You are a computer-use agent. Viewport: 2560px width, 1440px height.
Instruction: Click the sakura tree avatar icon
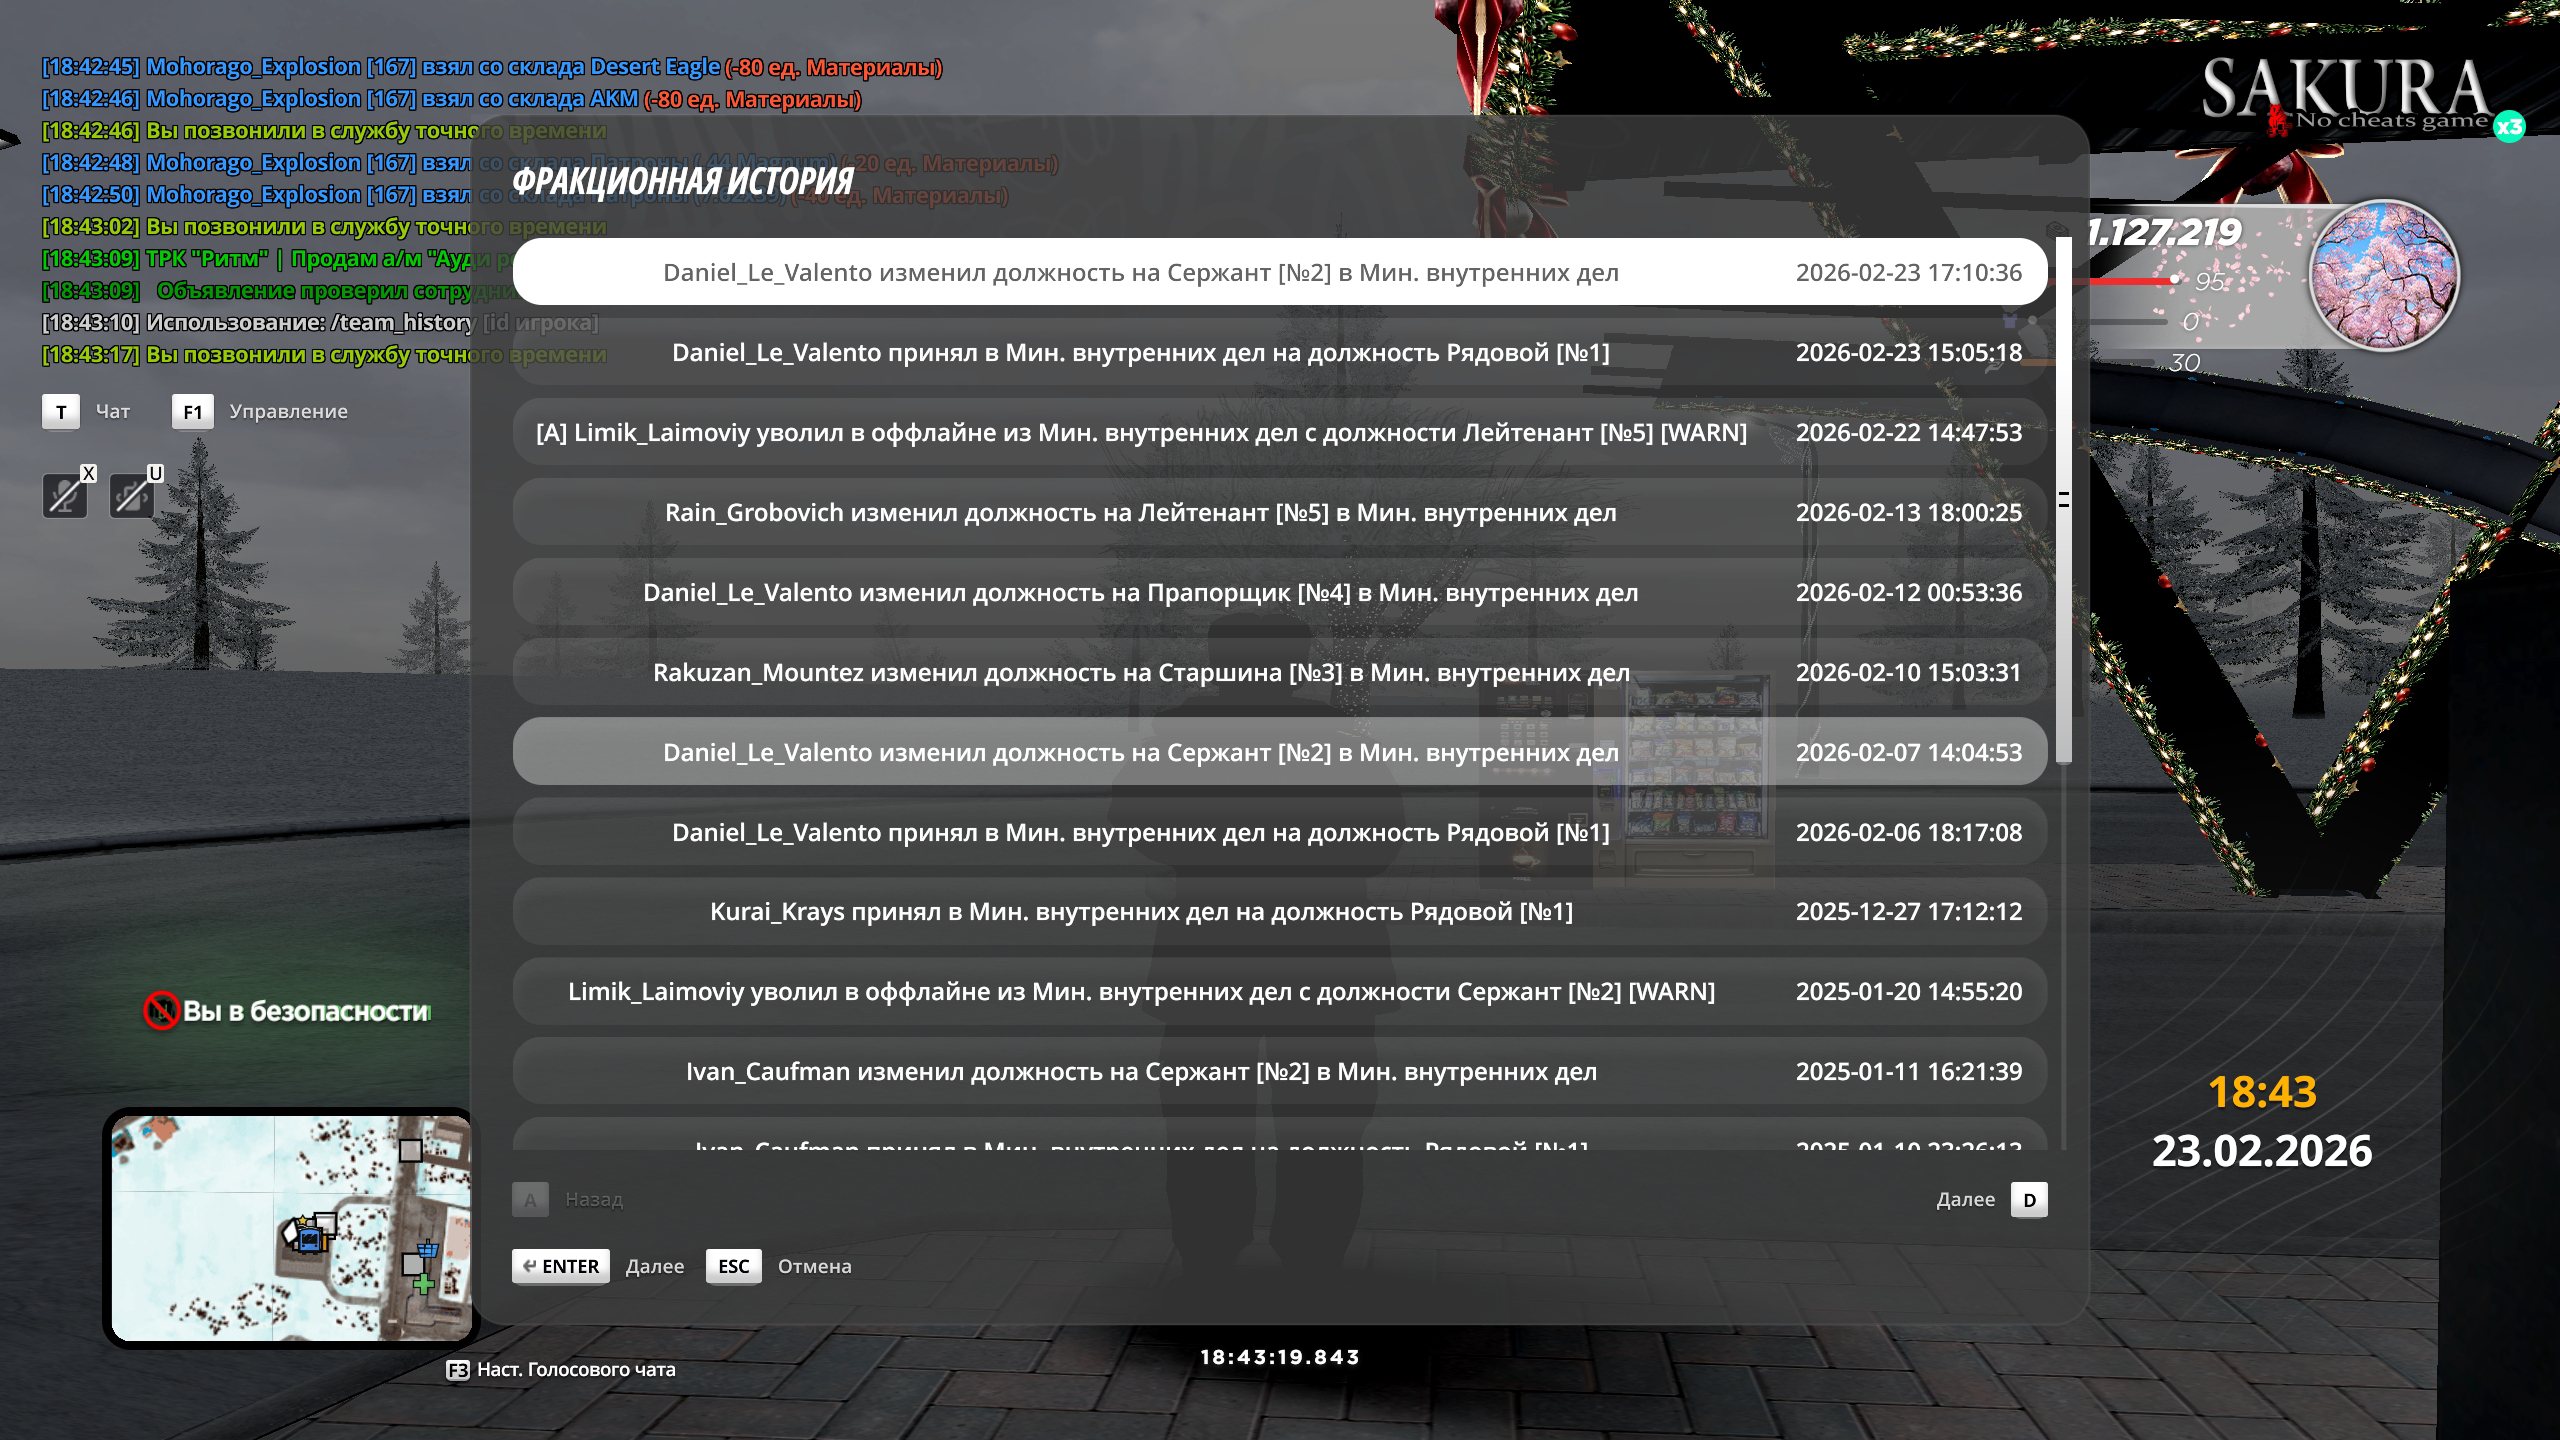(2384, 275)
